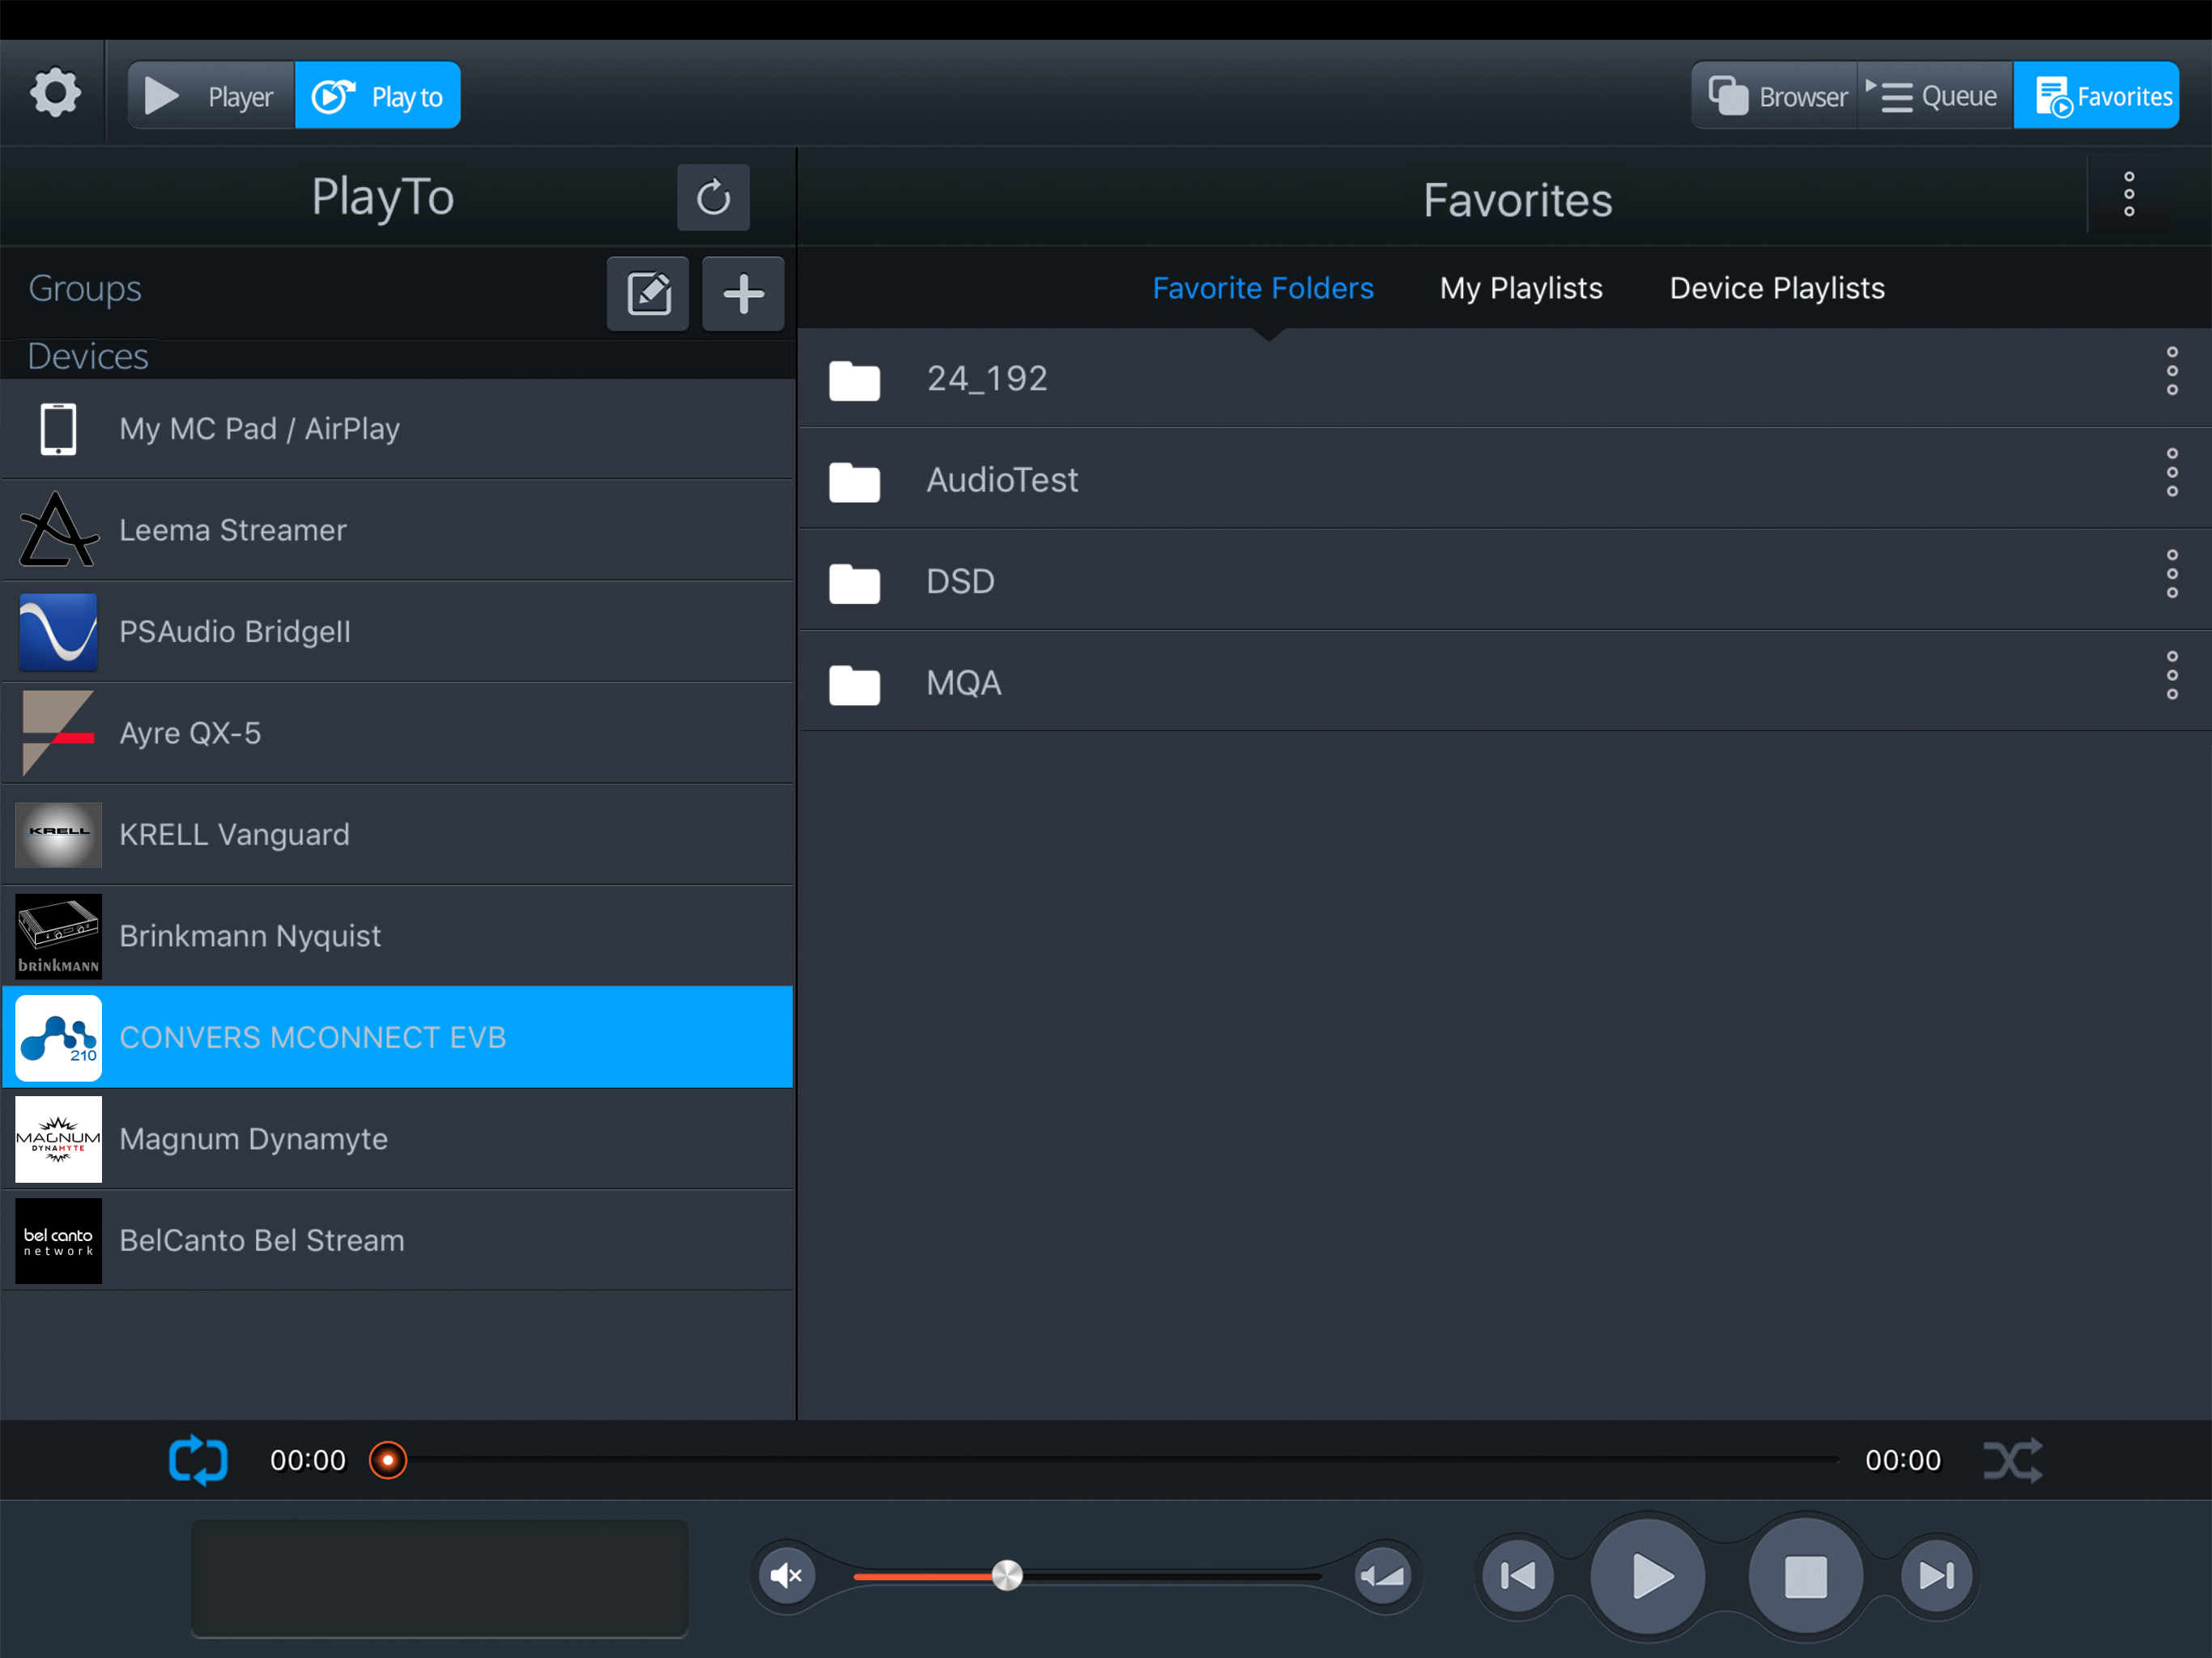The height and width of the screenshot is (1658, 2212).
Task: Click the edit groups pencil icon
Action: (648, 293)
